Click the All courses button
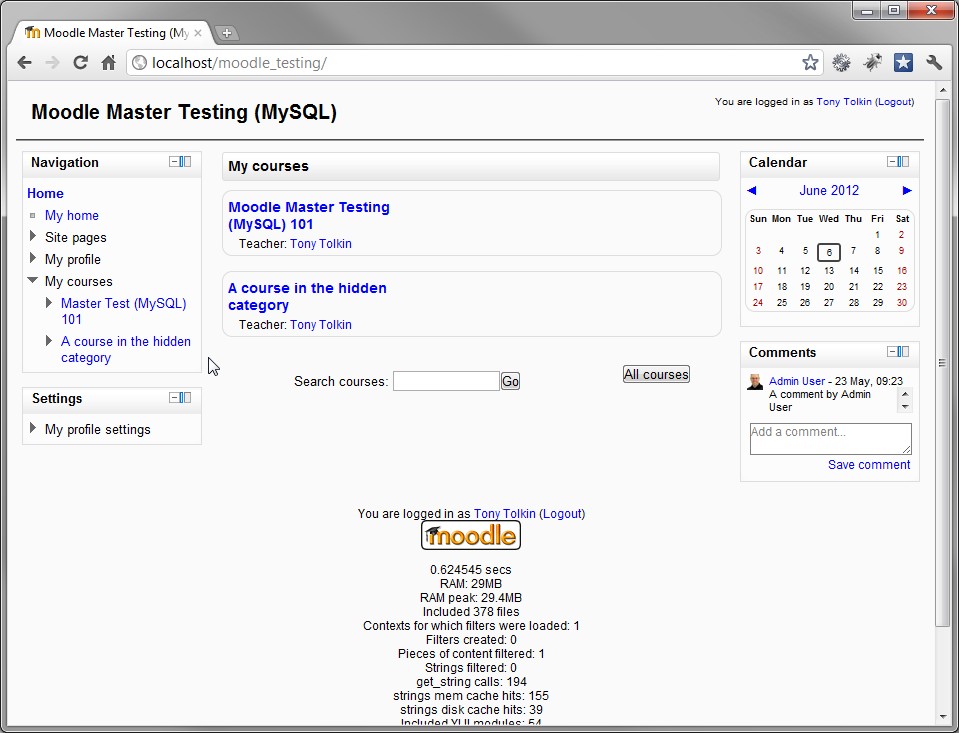This screenshot has height=733, width=959. tap(656, 374)
